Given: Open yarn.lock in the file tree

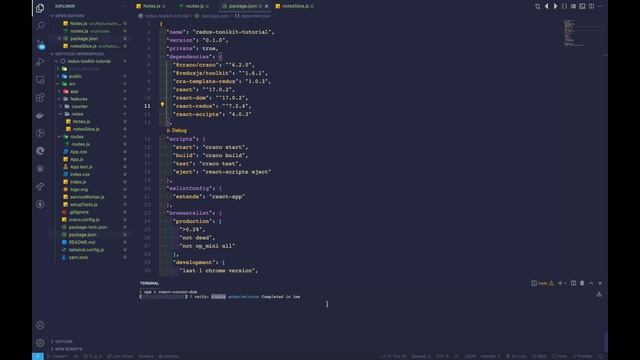Looking at the screenshot, I should pyautogui.click(x=78, y=258).
